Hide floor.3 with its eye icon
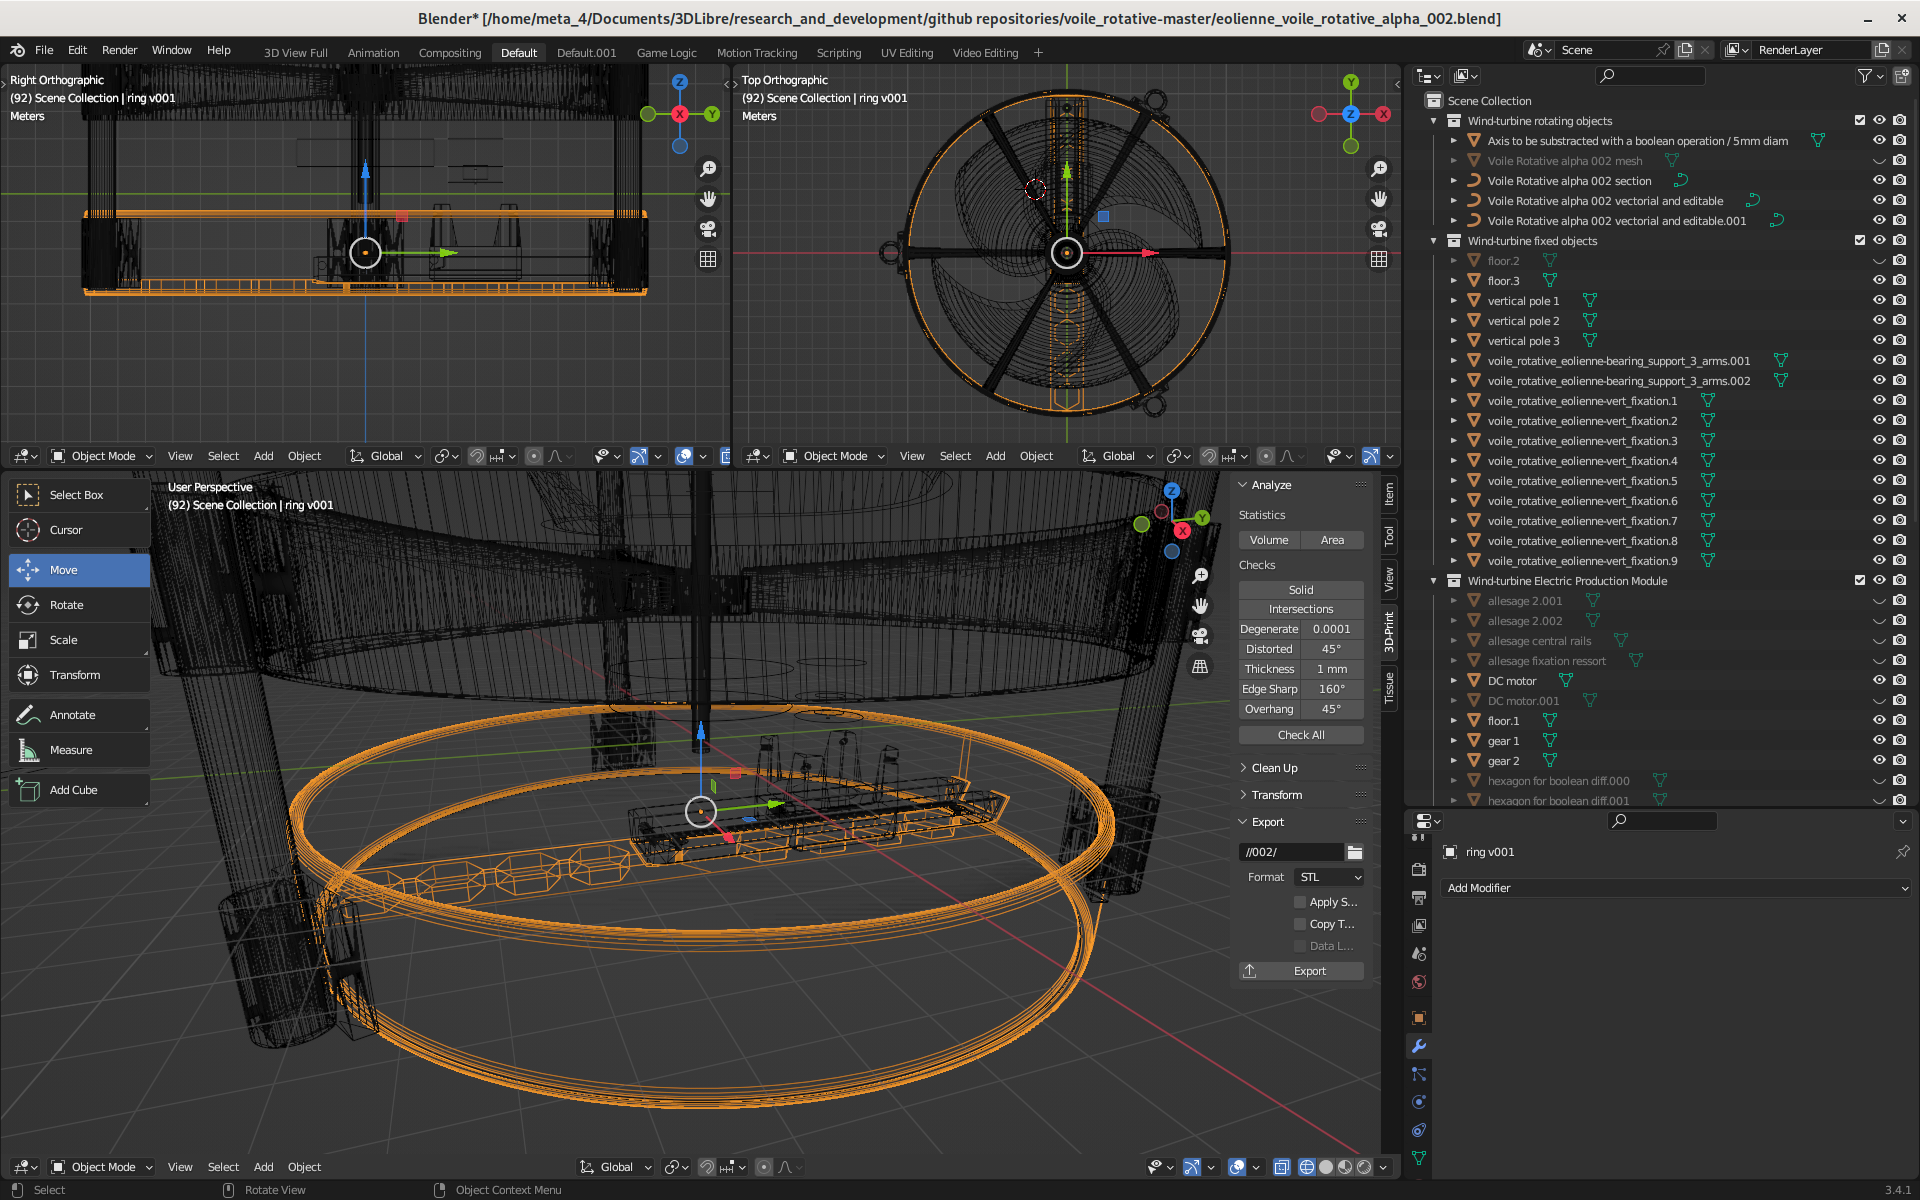Viewport: 1920px width, 1200px height. point(1879,281)
